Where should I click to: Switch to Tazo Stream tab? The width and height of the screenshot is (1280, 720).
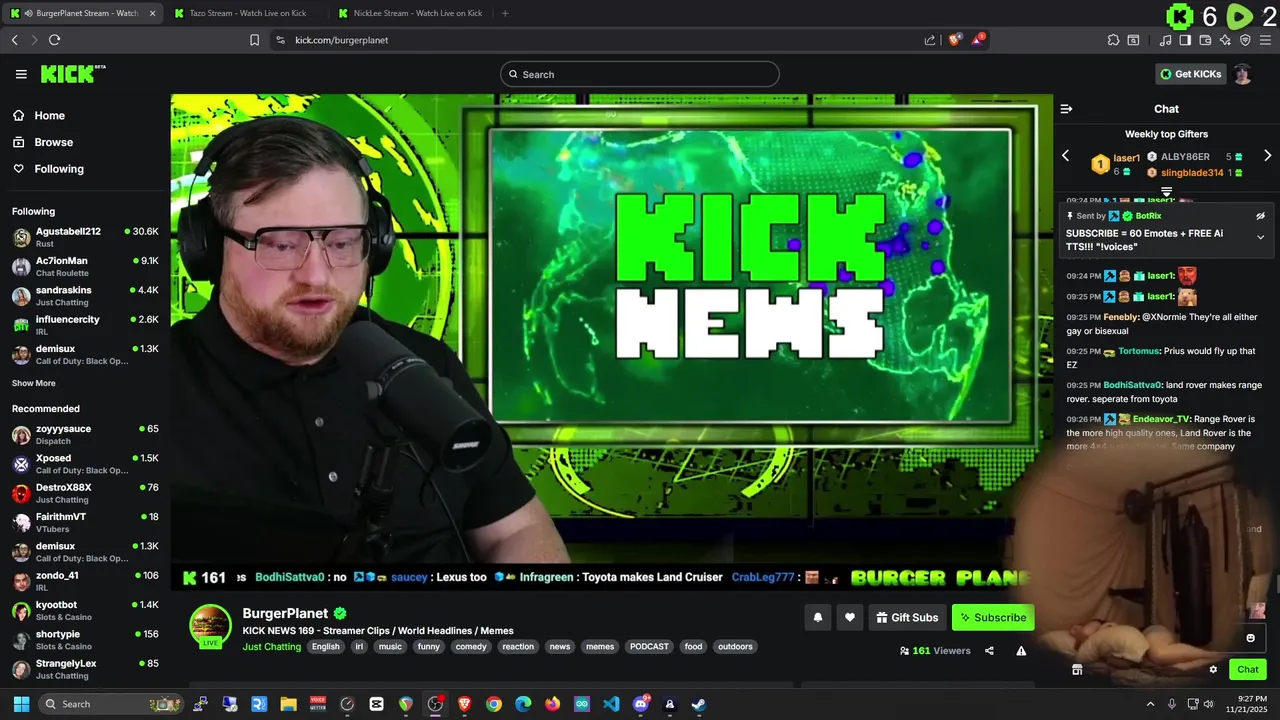point(247,13)
